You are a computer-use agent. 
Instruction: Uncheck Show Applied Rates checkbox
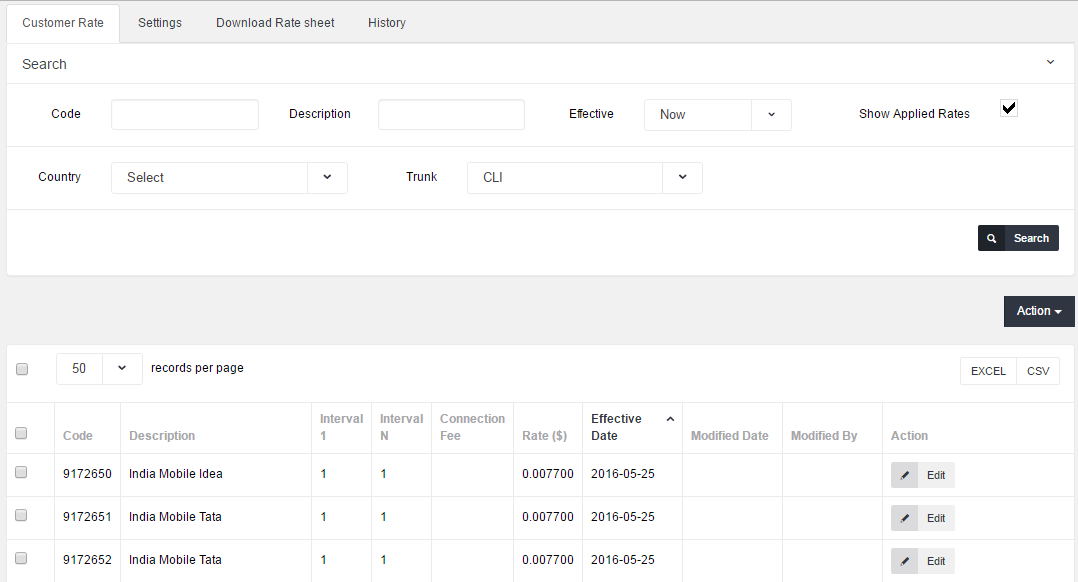click(1009, 109)
